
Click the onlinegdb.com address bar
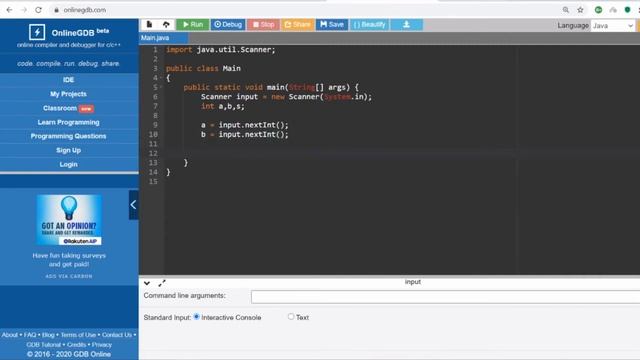84,10
